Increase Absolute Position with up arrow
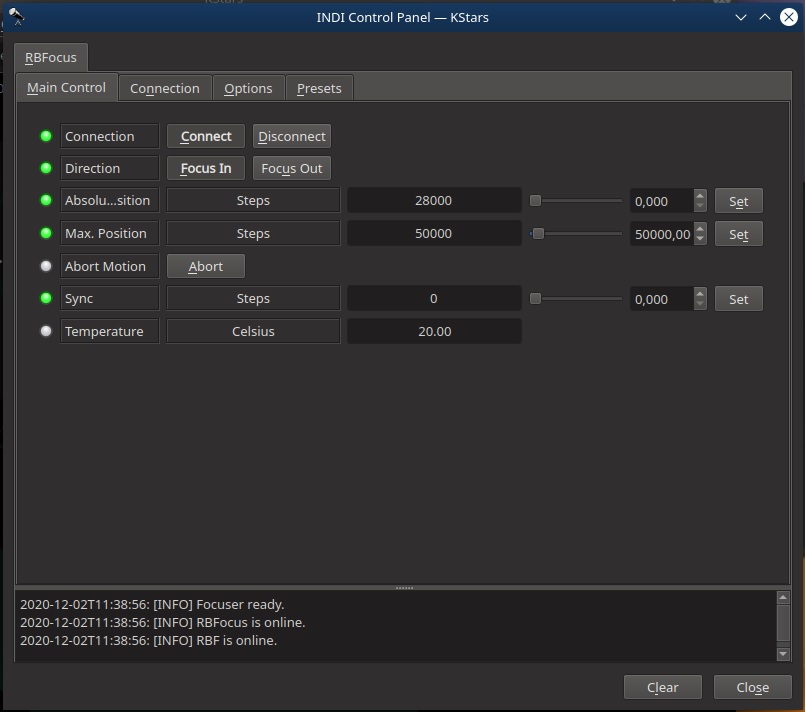Image resolution: width=806 pixels, height=712 pixels. [x=700, y=195]
